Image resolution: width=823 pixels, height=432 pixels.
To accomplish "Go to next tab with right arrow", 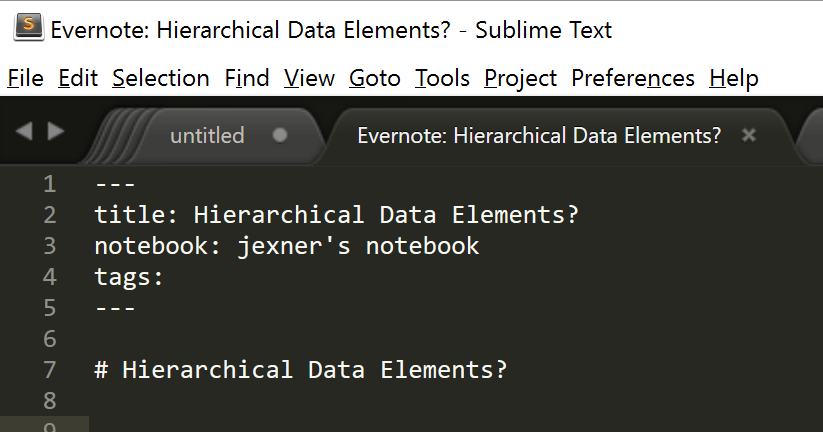I will coord(56,131).
